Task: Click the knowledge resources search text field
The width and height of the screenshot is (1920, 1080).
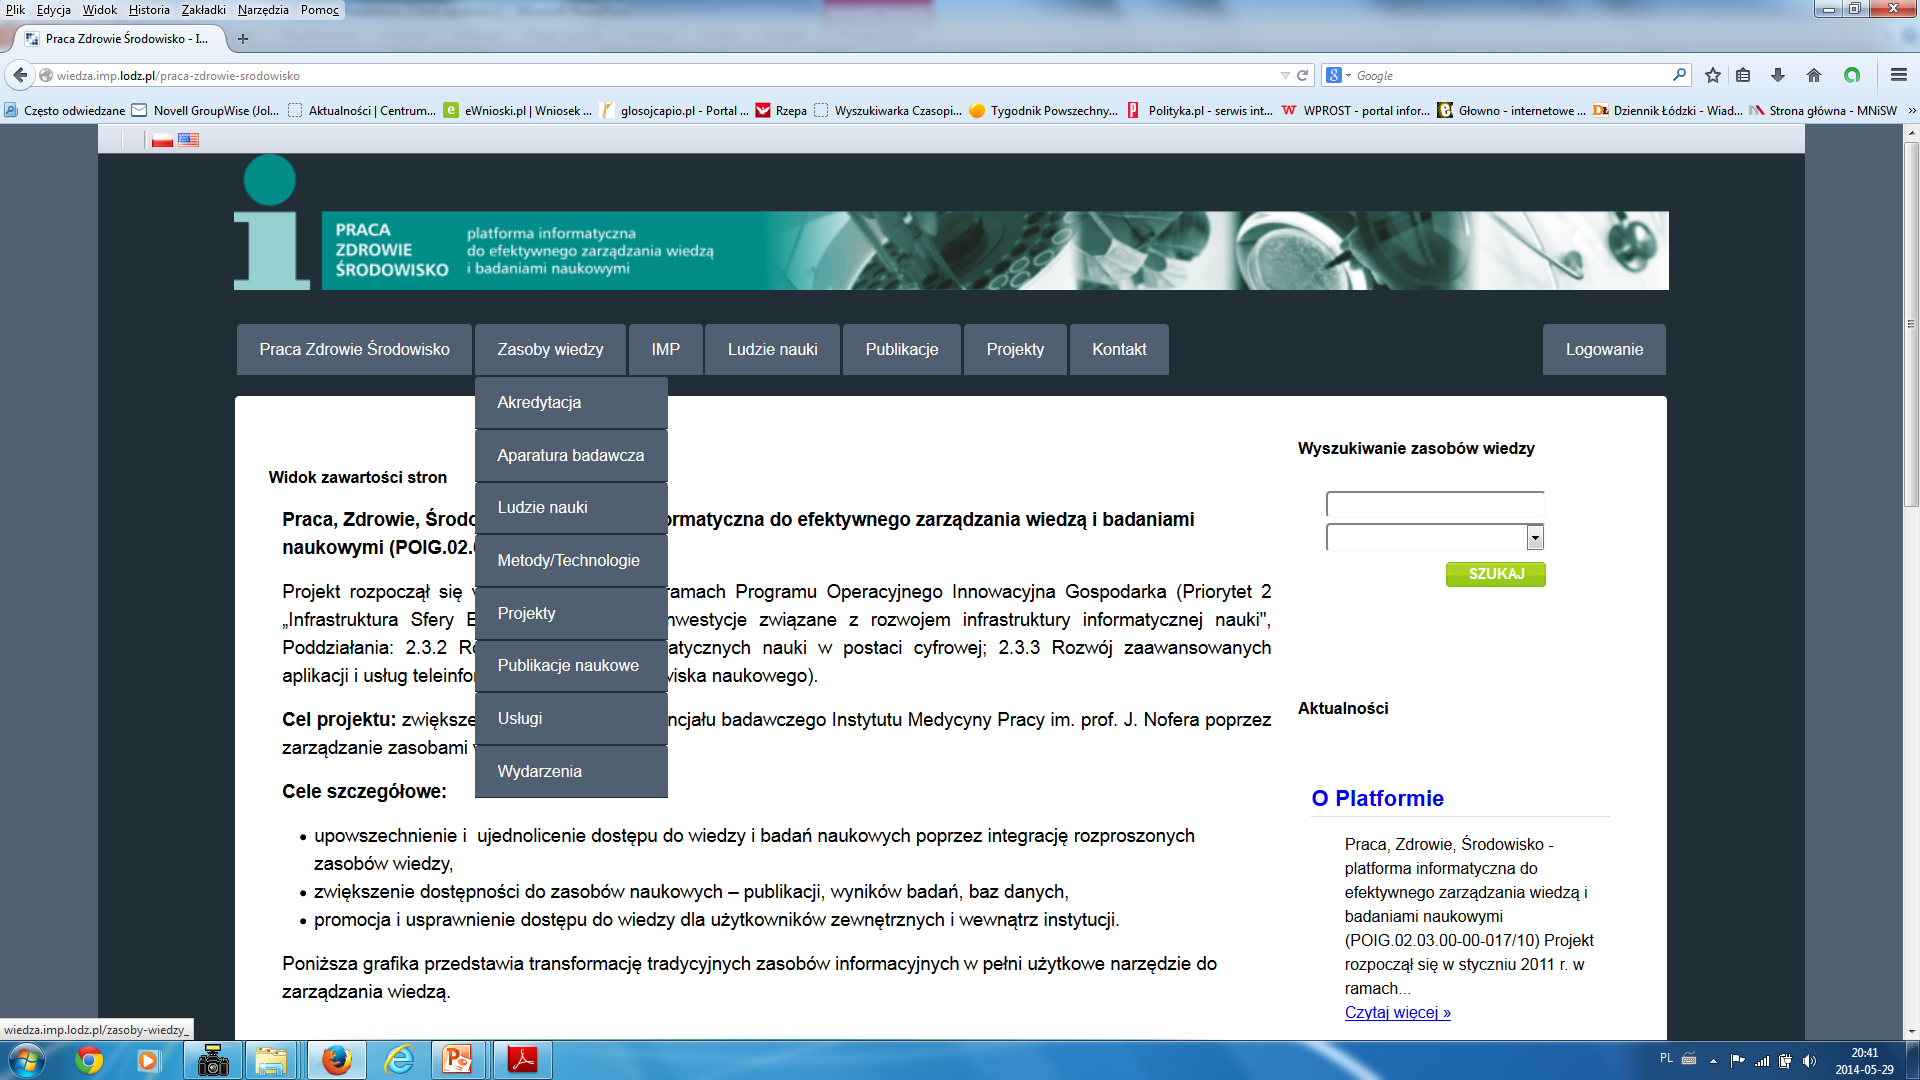Action: tap(1435, 504)
